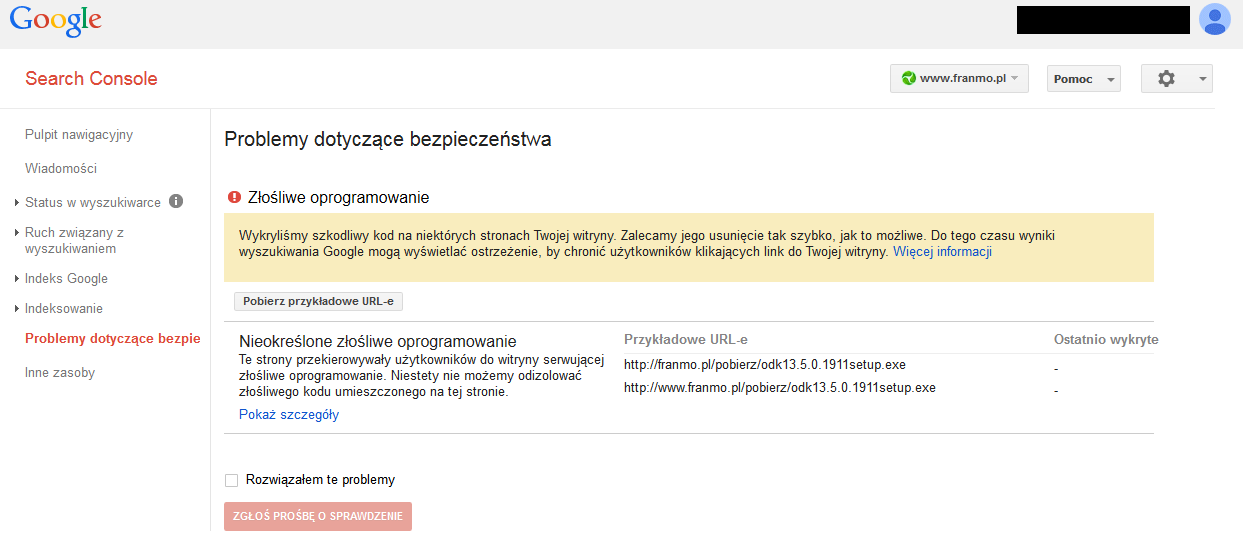Go to Pulpit nawigacyjny
Screen dimensions: 1243x540
pyautogui.click(x=79, y=135)
